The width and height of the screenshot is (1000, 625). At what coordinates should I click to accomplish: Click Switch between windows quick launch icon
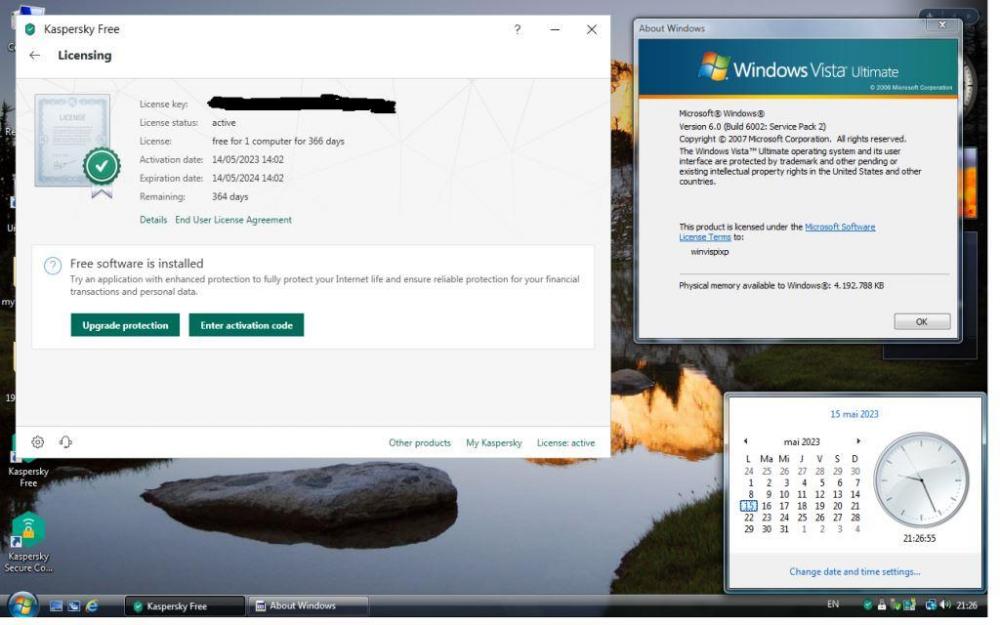click(x=74, y=606)
